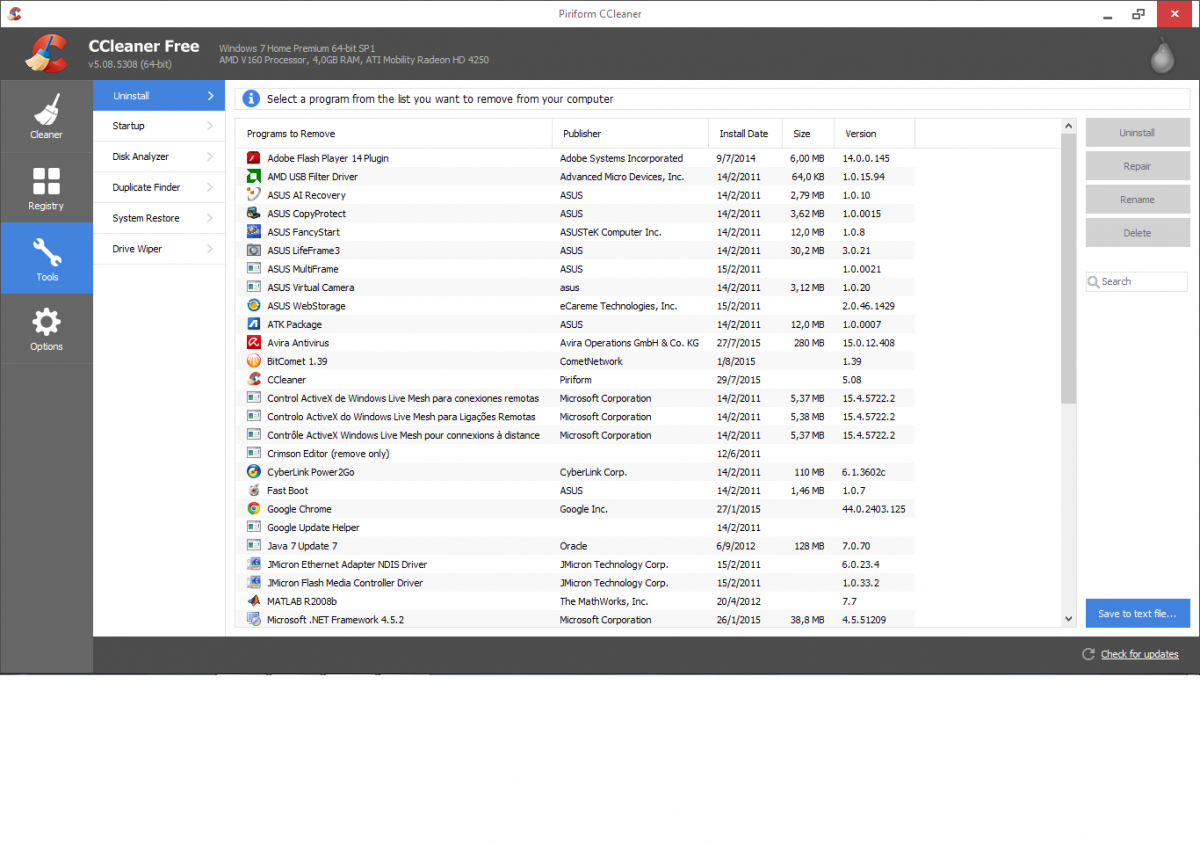The image size is (1200, 844).
Task: Click the refresh icon beside Check for updates
Action: click(1088, 654)
